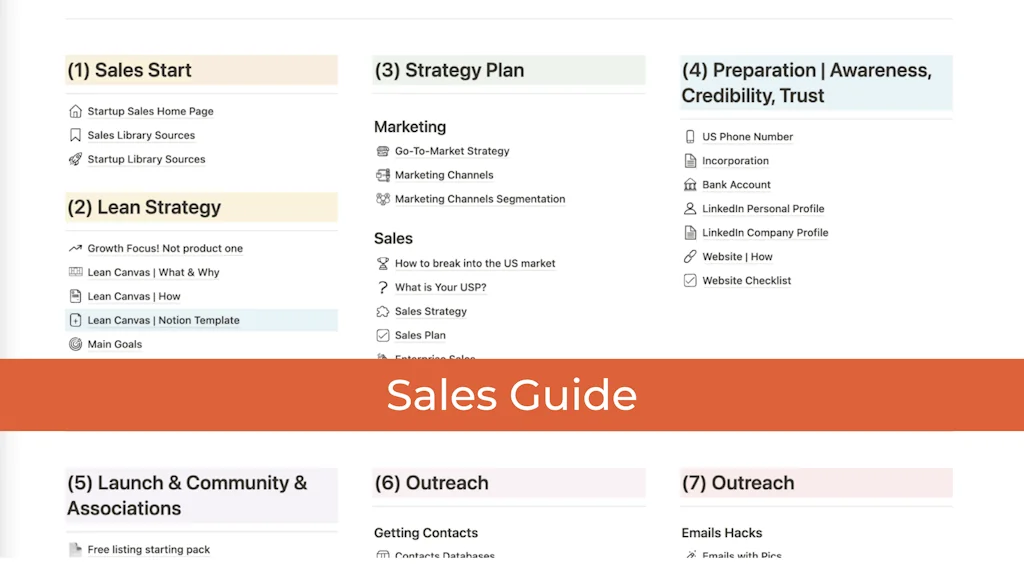Open the LinkedIn Company Profile page
Screen dimensions: 1024x572
(765, 233)
